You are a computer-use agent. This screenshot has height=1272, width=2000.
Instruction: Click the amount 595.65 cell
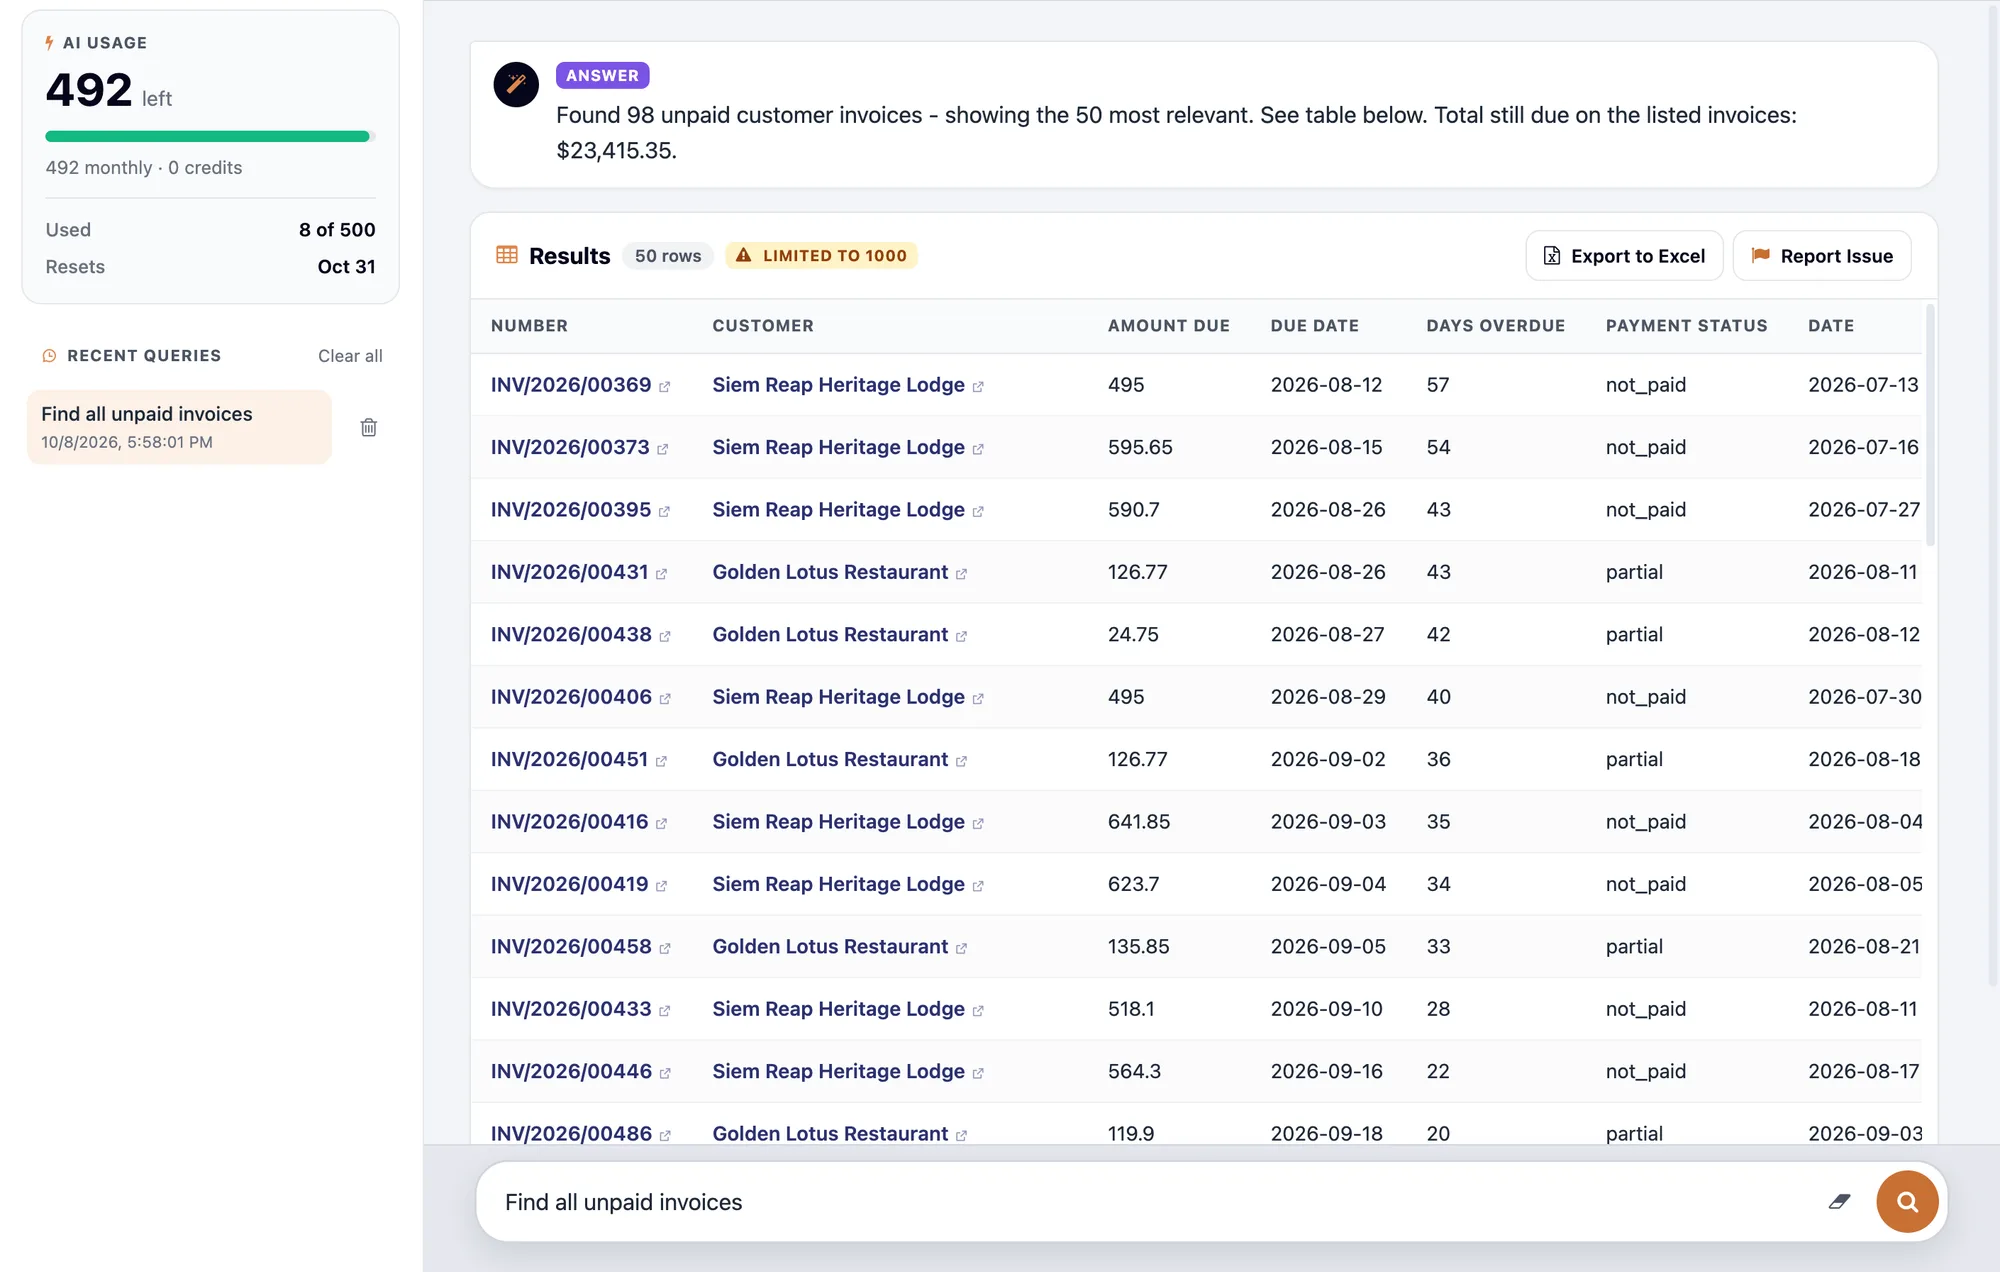point(1140,447)
